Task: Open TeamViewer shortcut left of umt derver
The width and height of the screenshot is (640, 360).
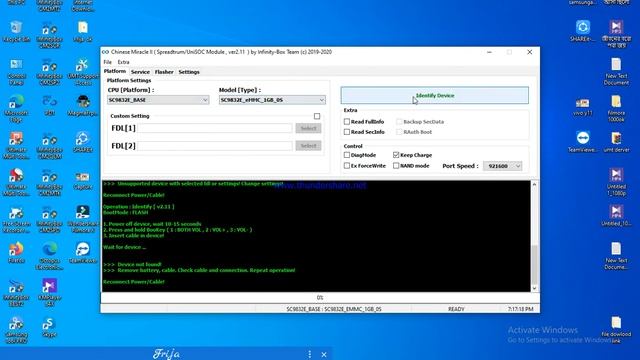Action: tap(582, 142)
